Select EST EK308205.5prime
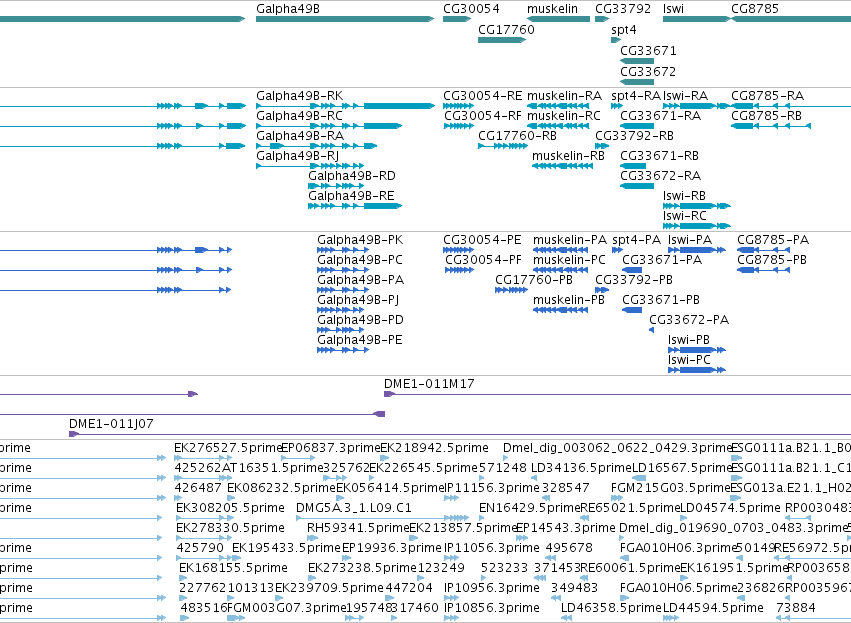851x623 pixels. 231,508
